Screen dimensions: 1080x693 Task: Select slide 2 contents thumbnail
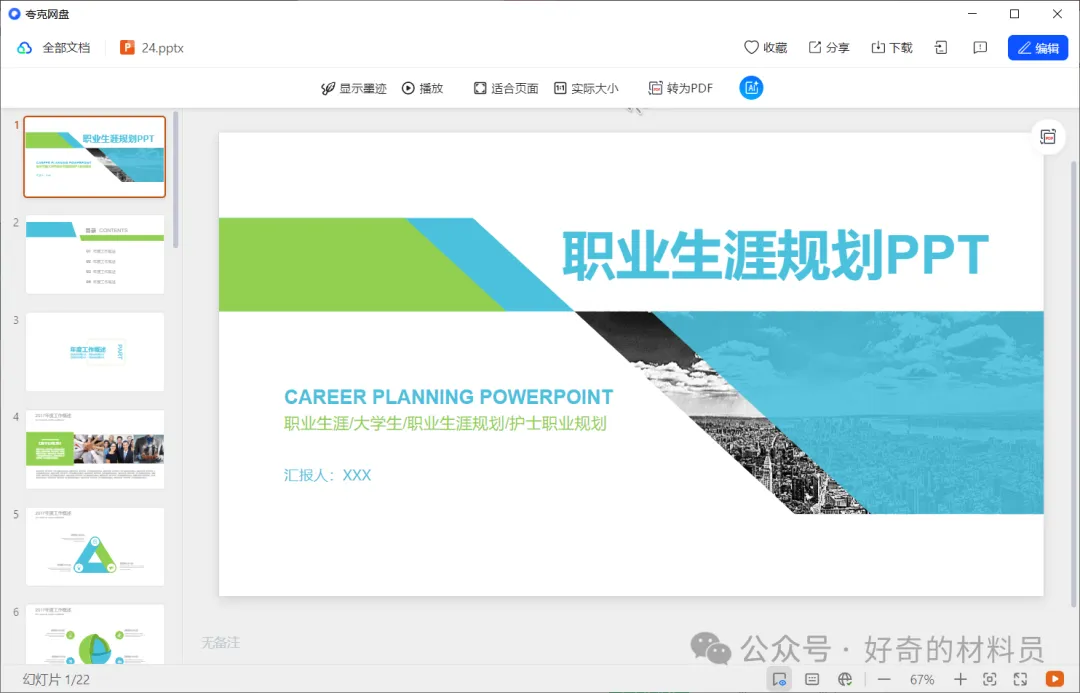pyautogui.click(x=95, y=254)
